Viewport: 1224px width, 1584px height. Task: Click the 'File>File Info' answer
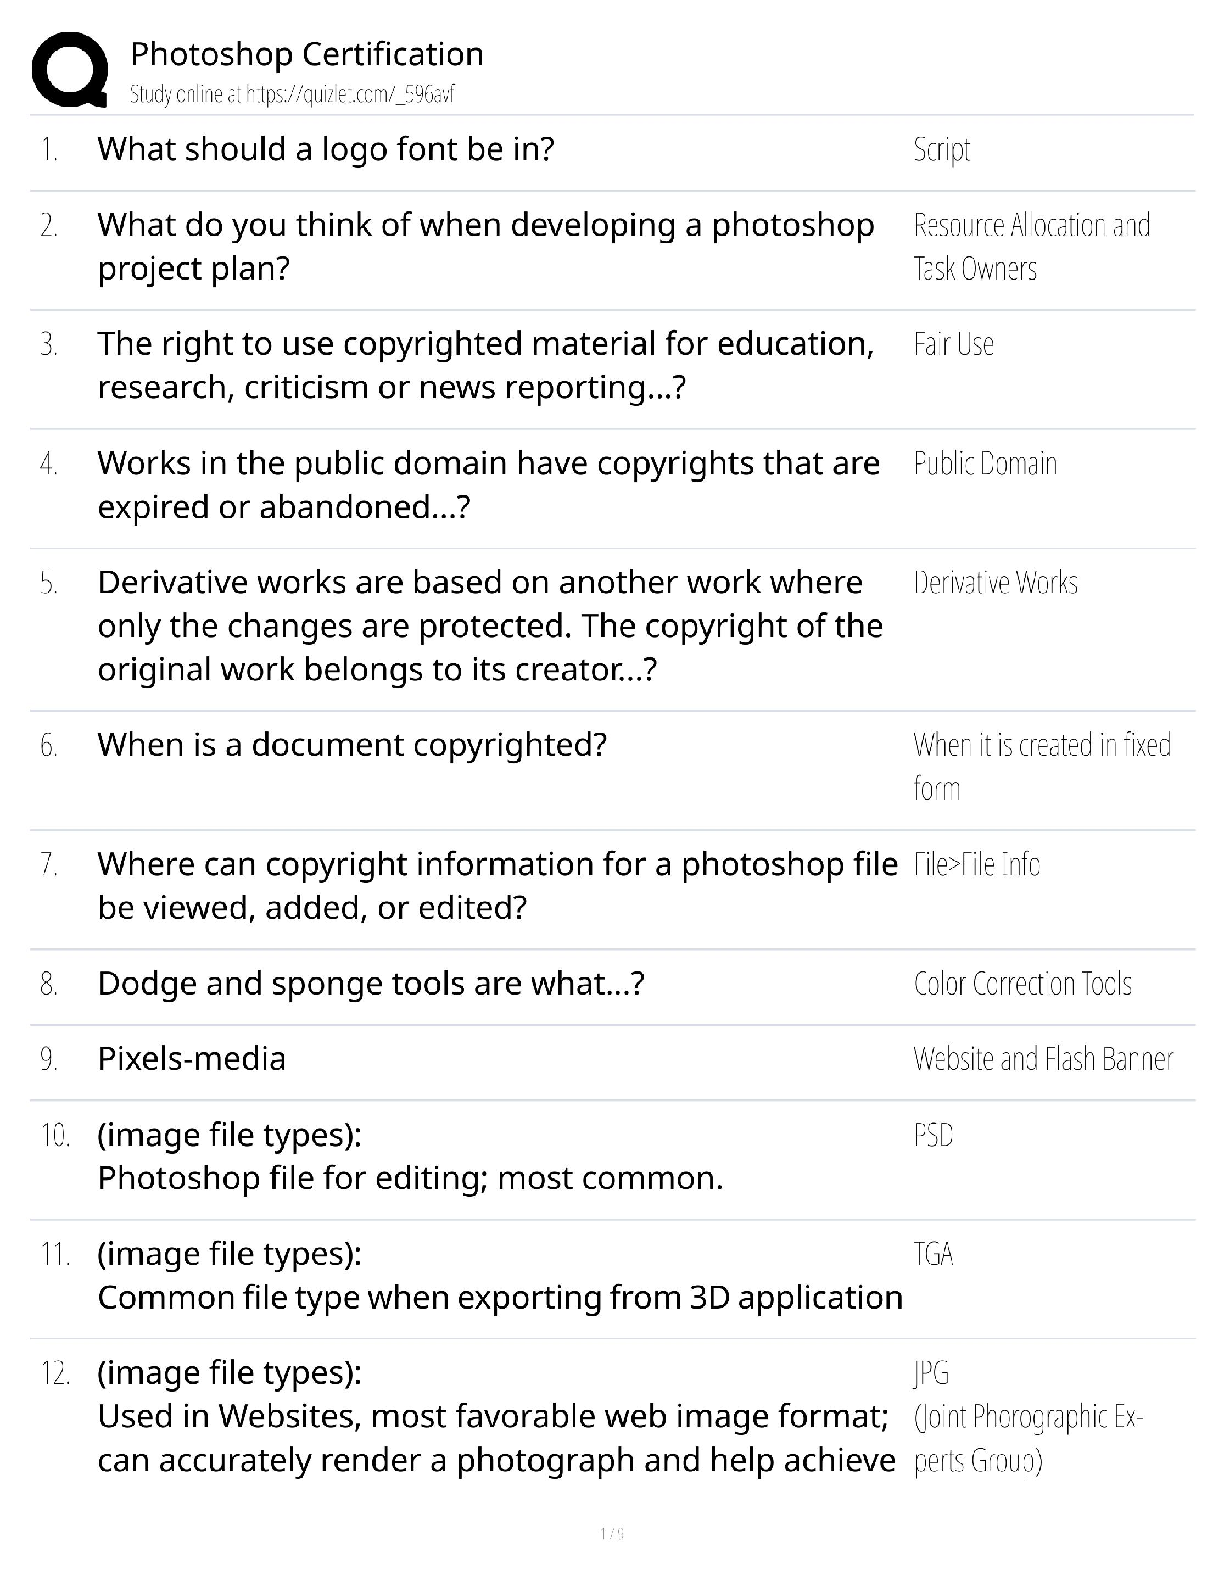pyautogui.click(x=976, y=864)
